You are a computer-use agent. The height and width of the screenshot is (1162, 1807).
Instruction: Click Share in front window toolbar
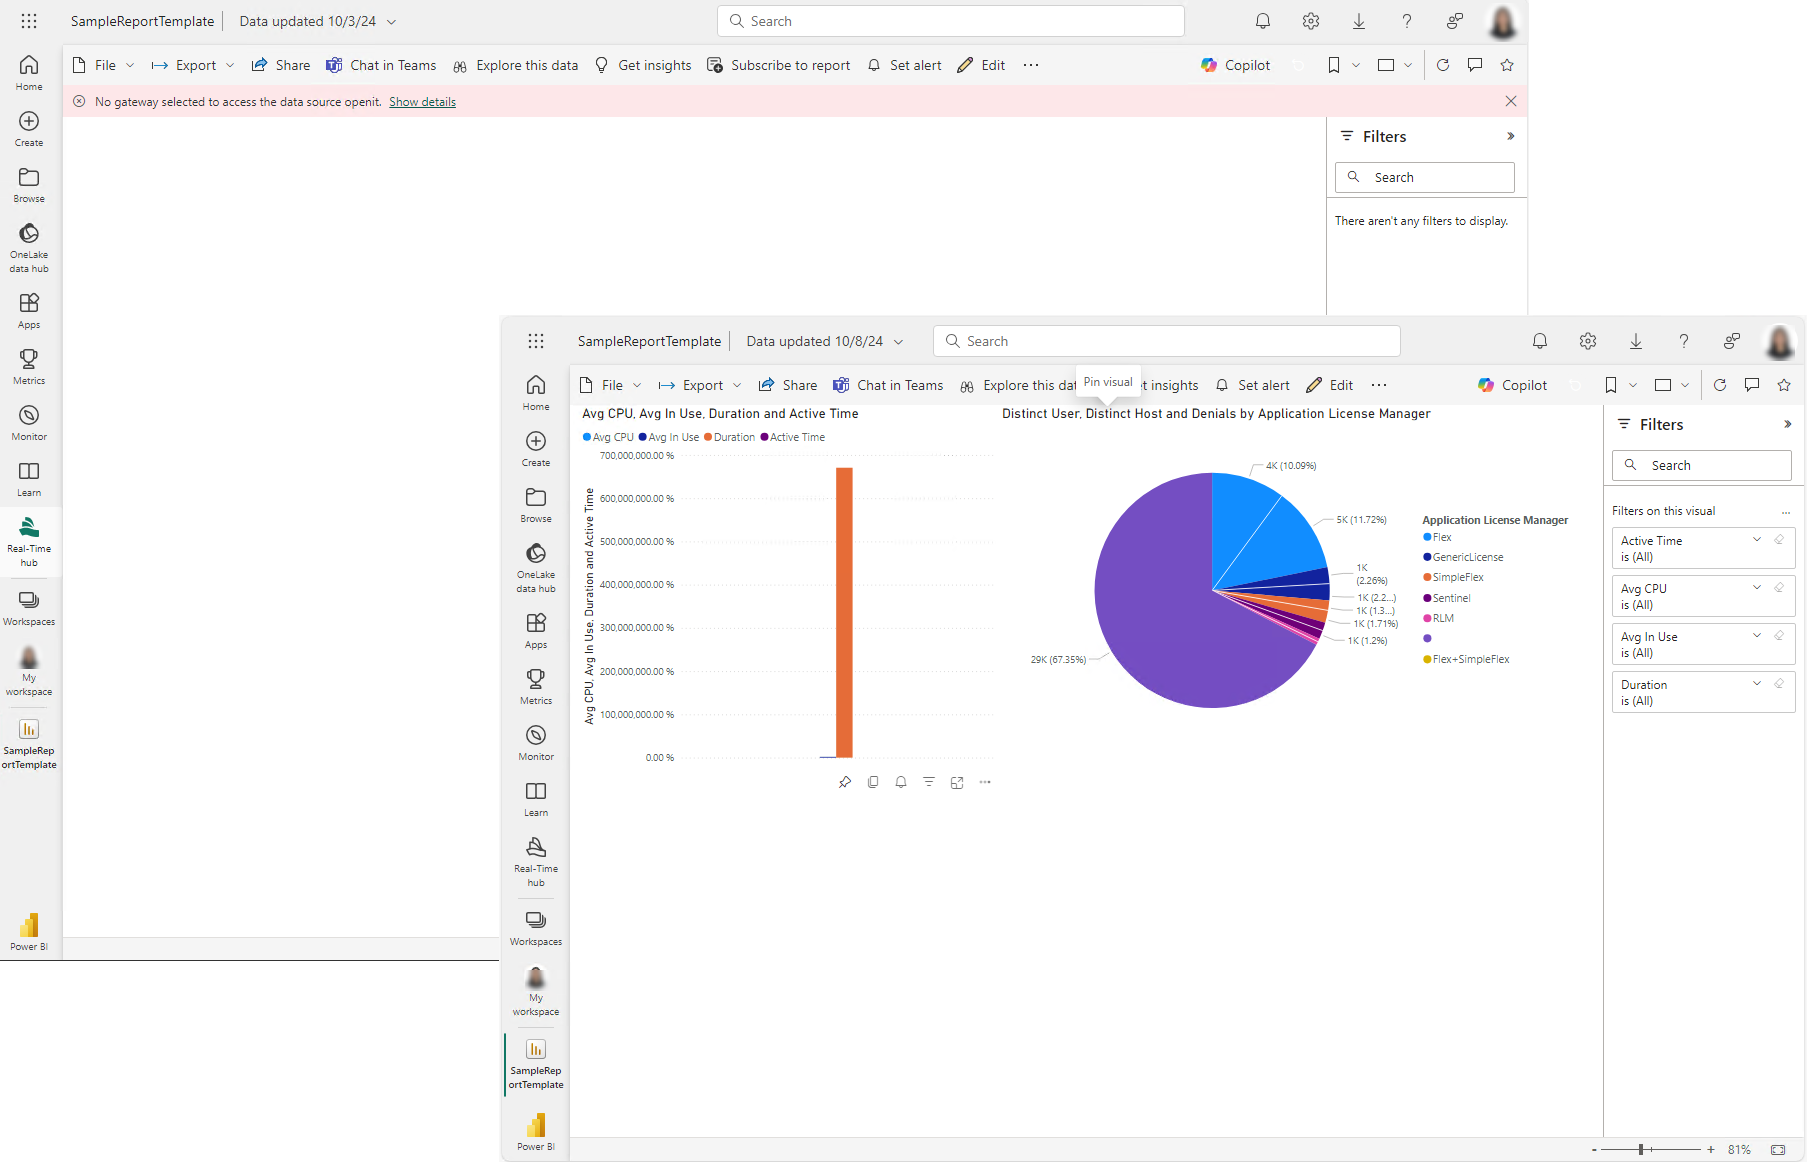pyautogui.click(x=788, y=385)
